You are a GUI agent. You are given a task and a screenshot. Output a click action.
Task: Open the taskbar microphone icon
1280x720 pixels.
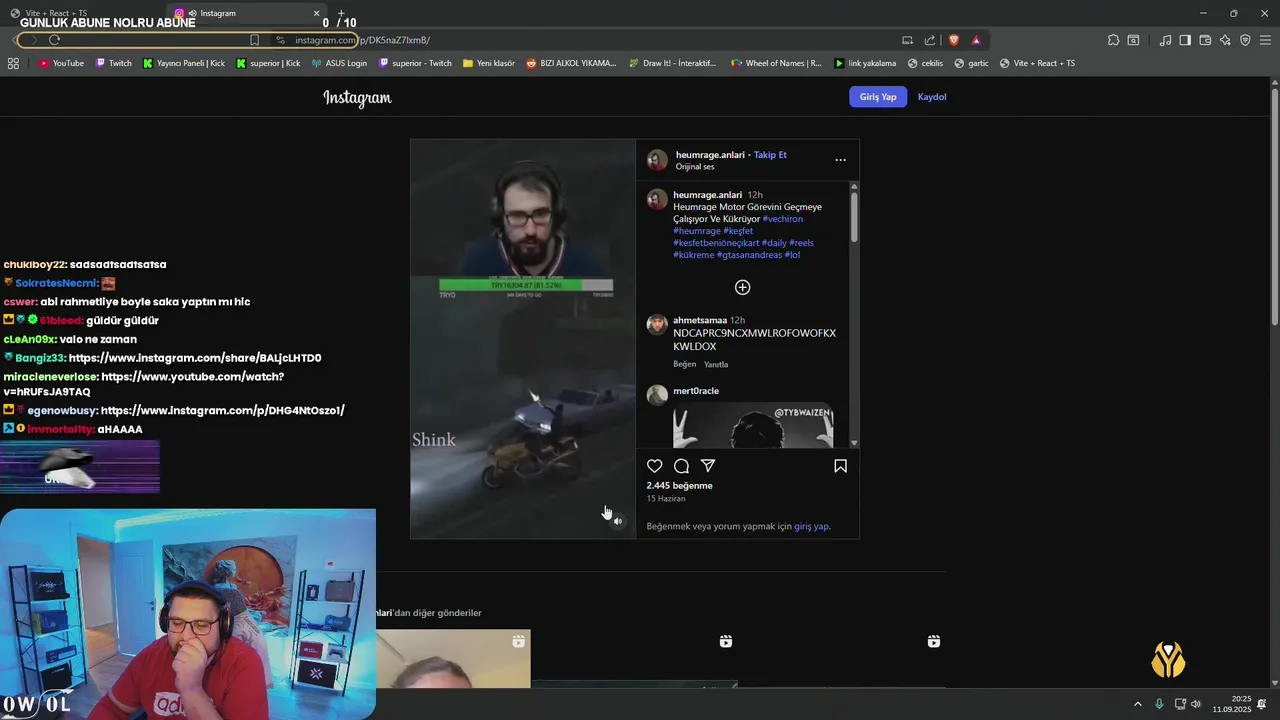coord(1159,704)
